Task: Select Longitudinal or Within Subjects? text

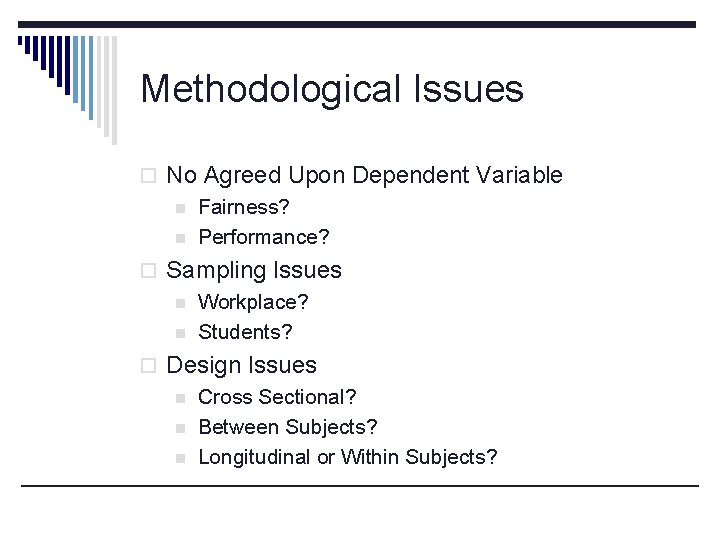Action: click(x=348, y=457)
